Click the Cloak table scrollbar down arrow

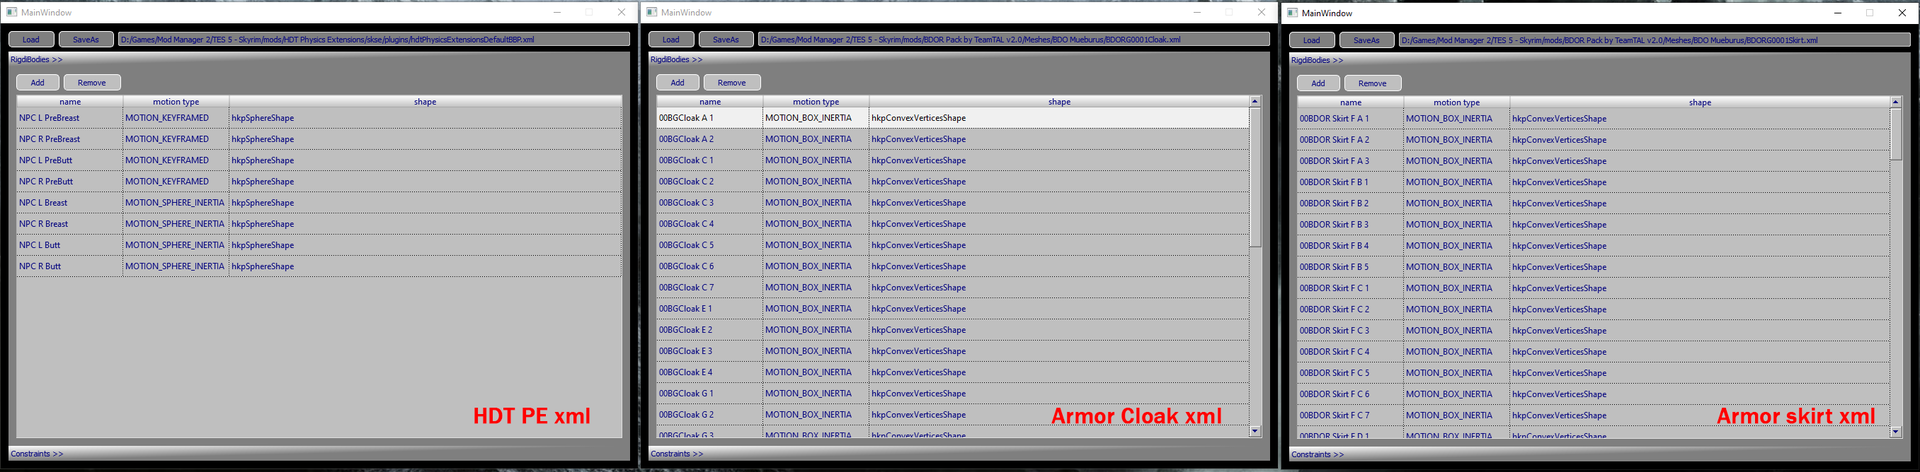pyautogui.click(x=1255, y=431)
